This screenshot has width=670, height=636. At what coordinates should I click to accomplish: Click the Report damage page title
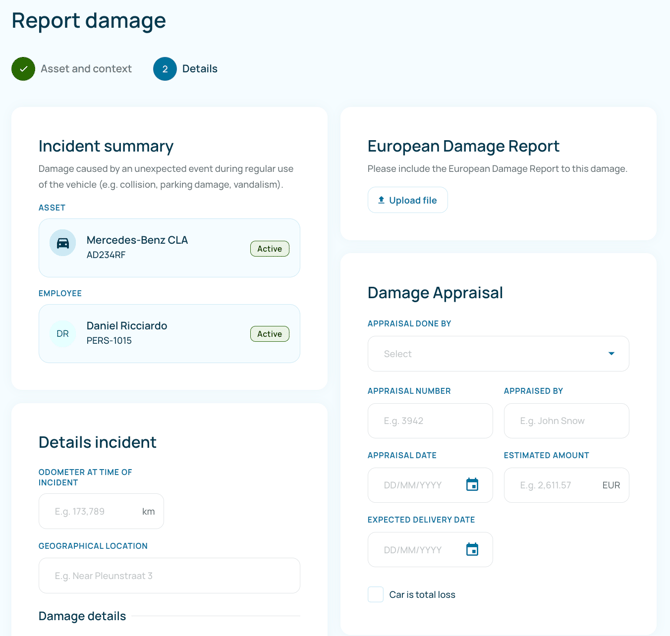89,21
